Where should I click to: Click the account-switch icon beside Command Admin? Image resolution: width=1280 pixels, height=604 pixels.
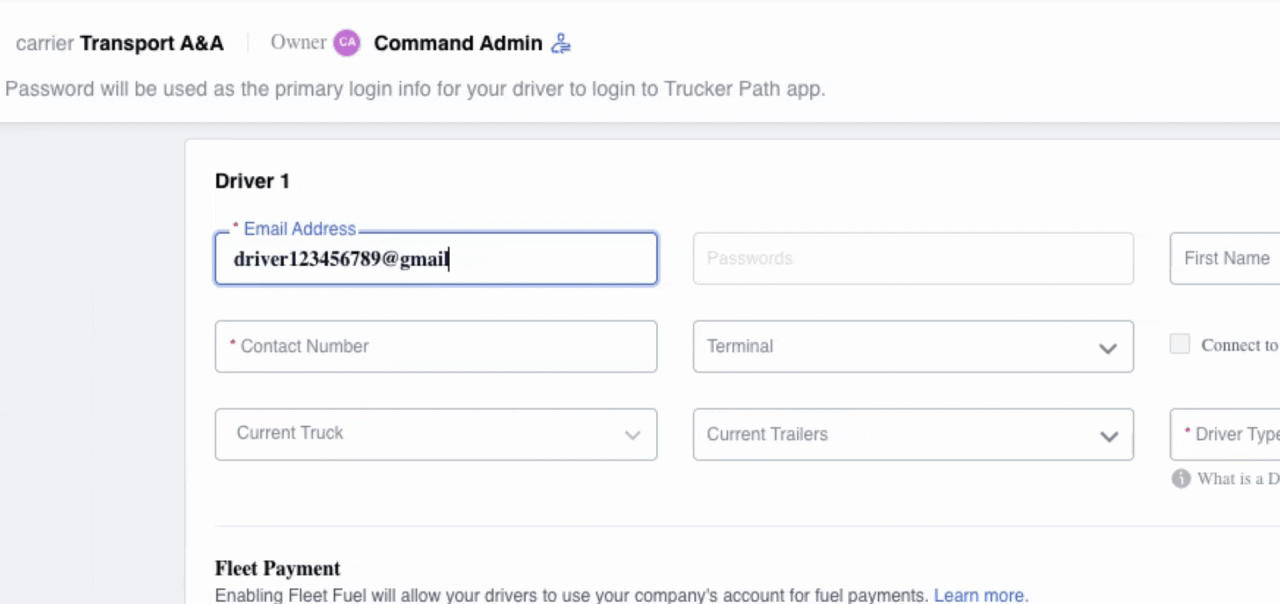coord(560,43)
